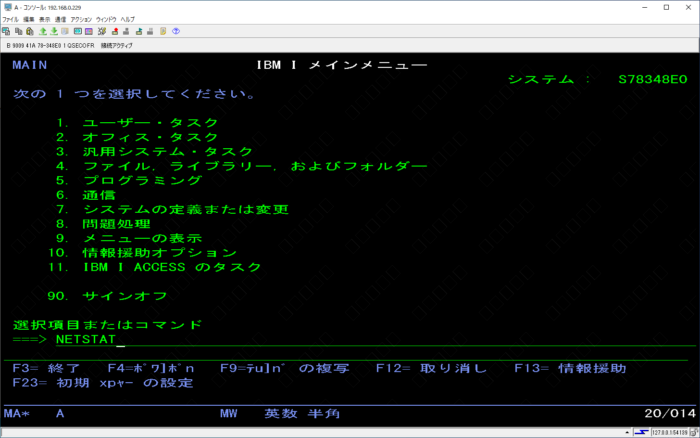Click F3= 終了 function key label

pyautogui.click(x=46, y=368)
